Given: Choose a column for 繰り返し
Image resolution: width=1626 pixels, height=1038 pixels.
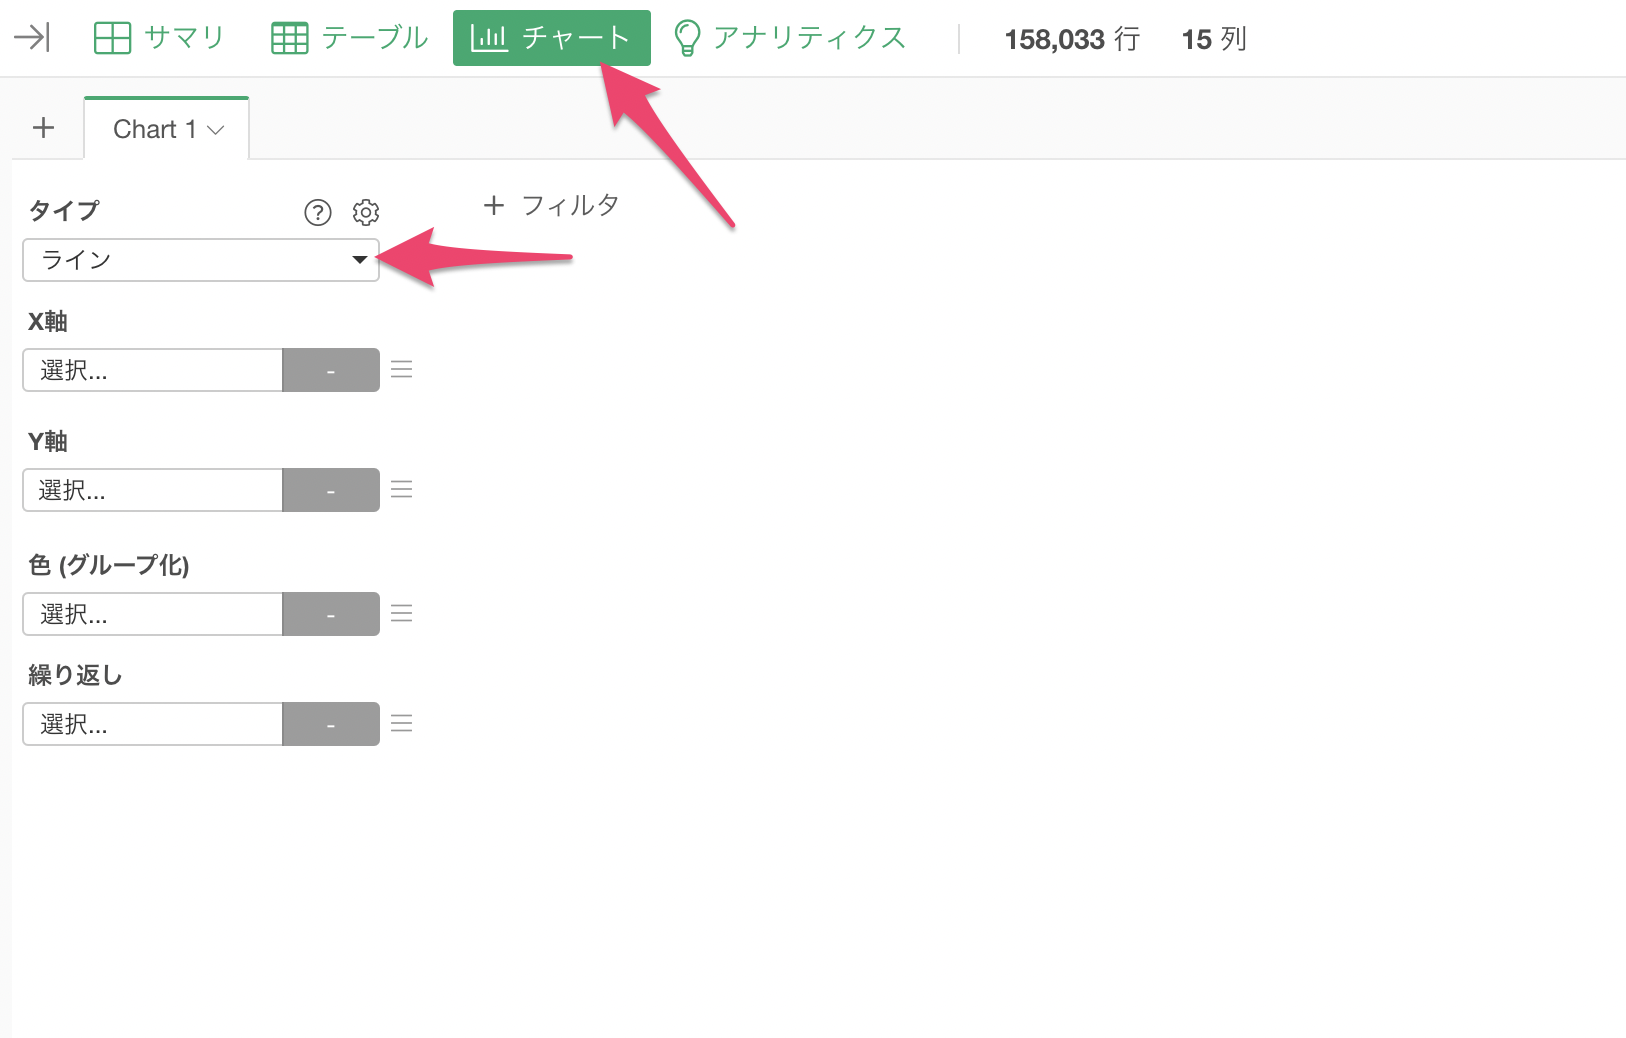Looking at the screenshot, I should (x=153, y=724).
